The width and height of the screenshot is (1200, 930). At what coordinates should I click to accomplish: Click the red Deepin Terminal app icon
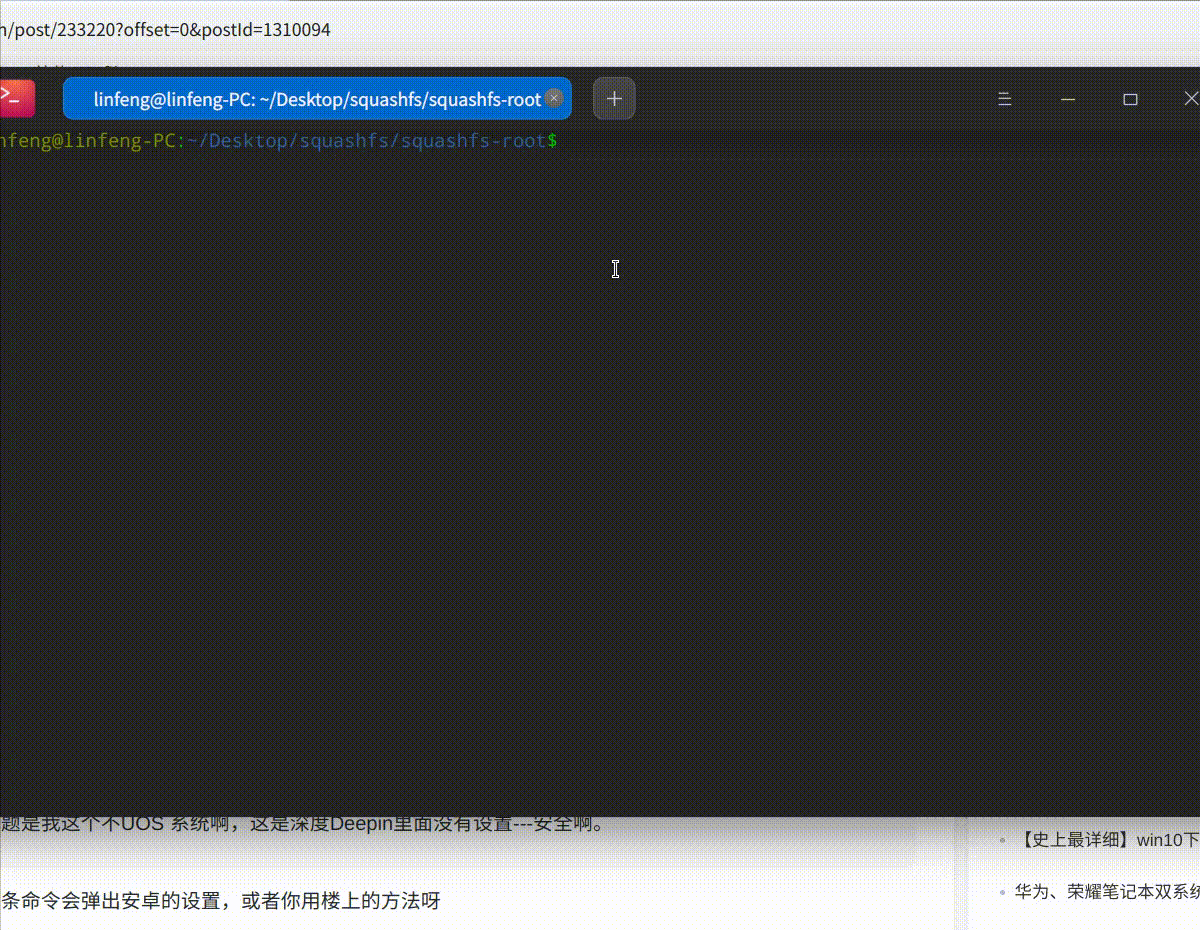pyautogui.click(x=16, y=98)
